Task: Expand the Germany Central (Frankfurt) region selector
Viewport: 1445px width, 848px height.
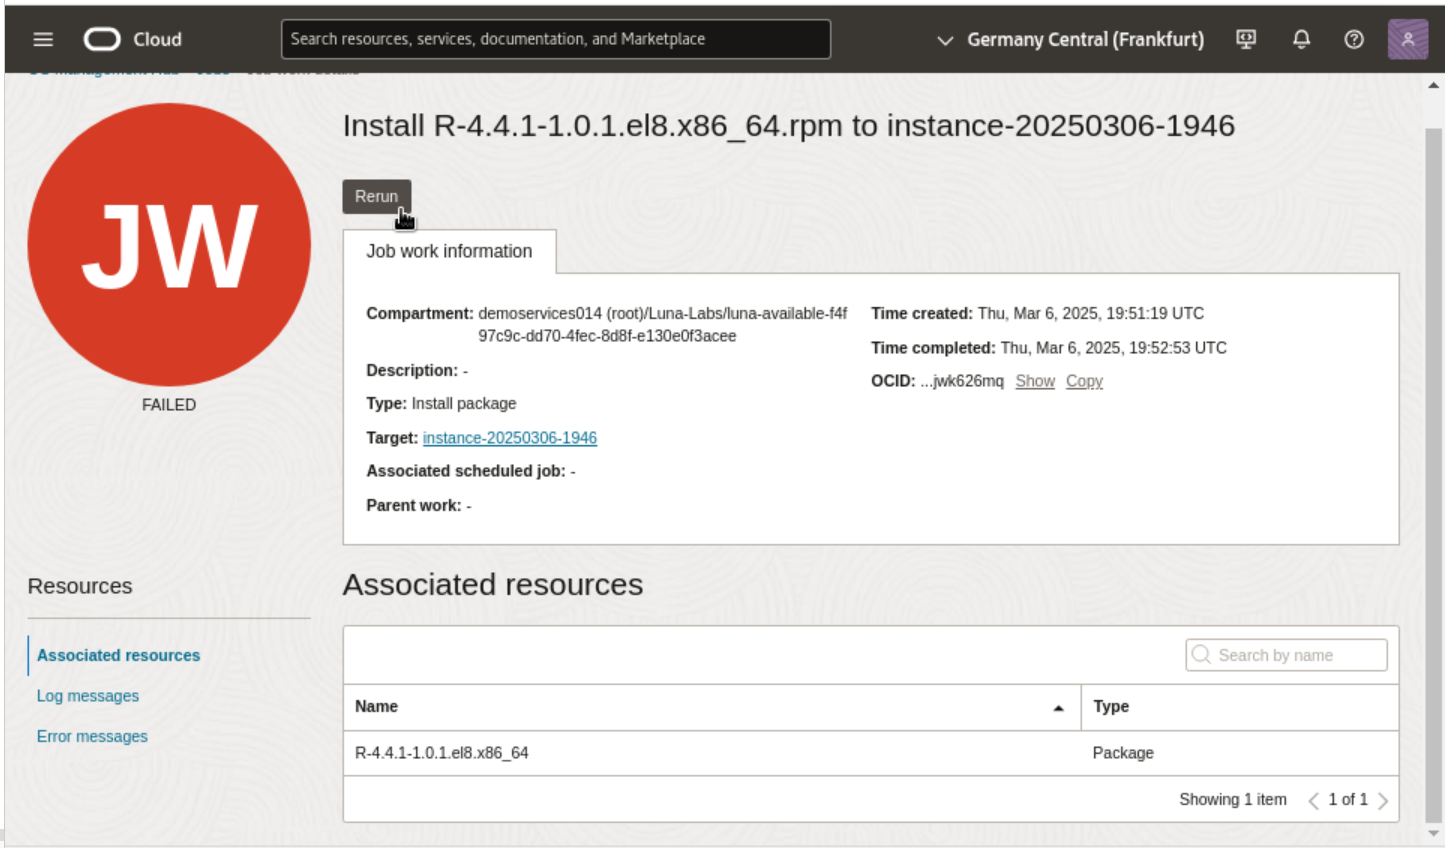Action: [1070, 39]
